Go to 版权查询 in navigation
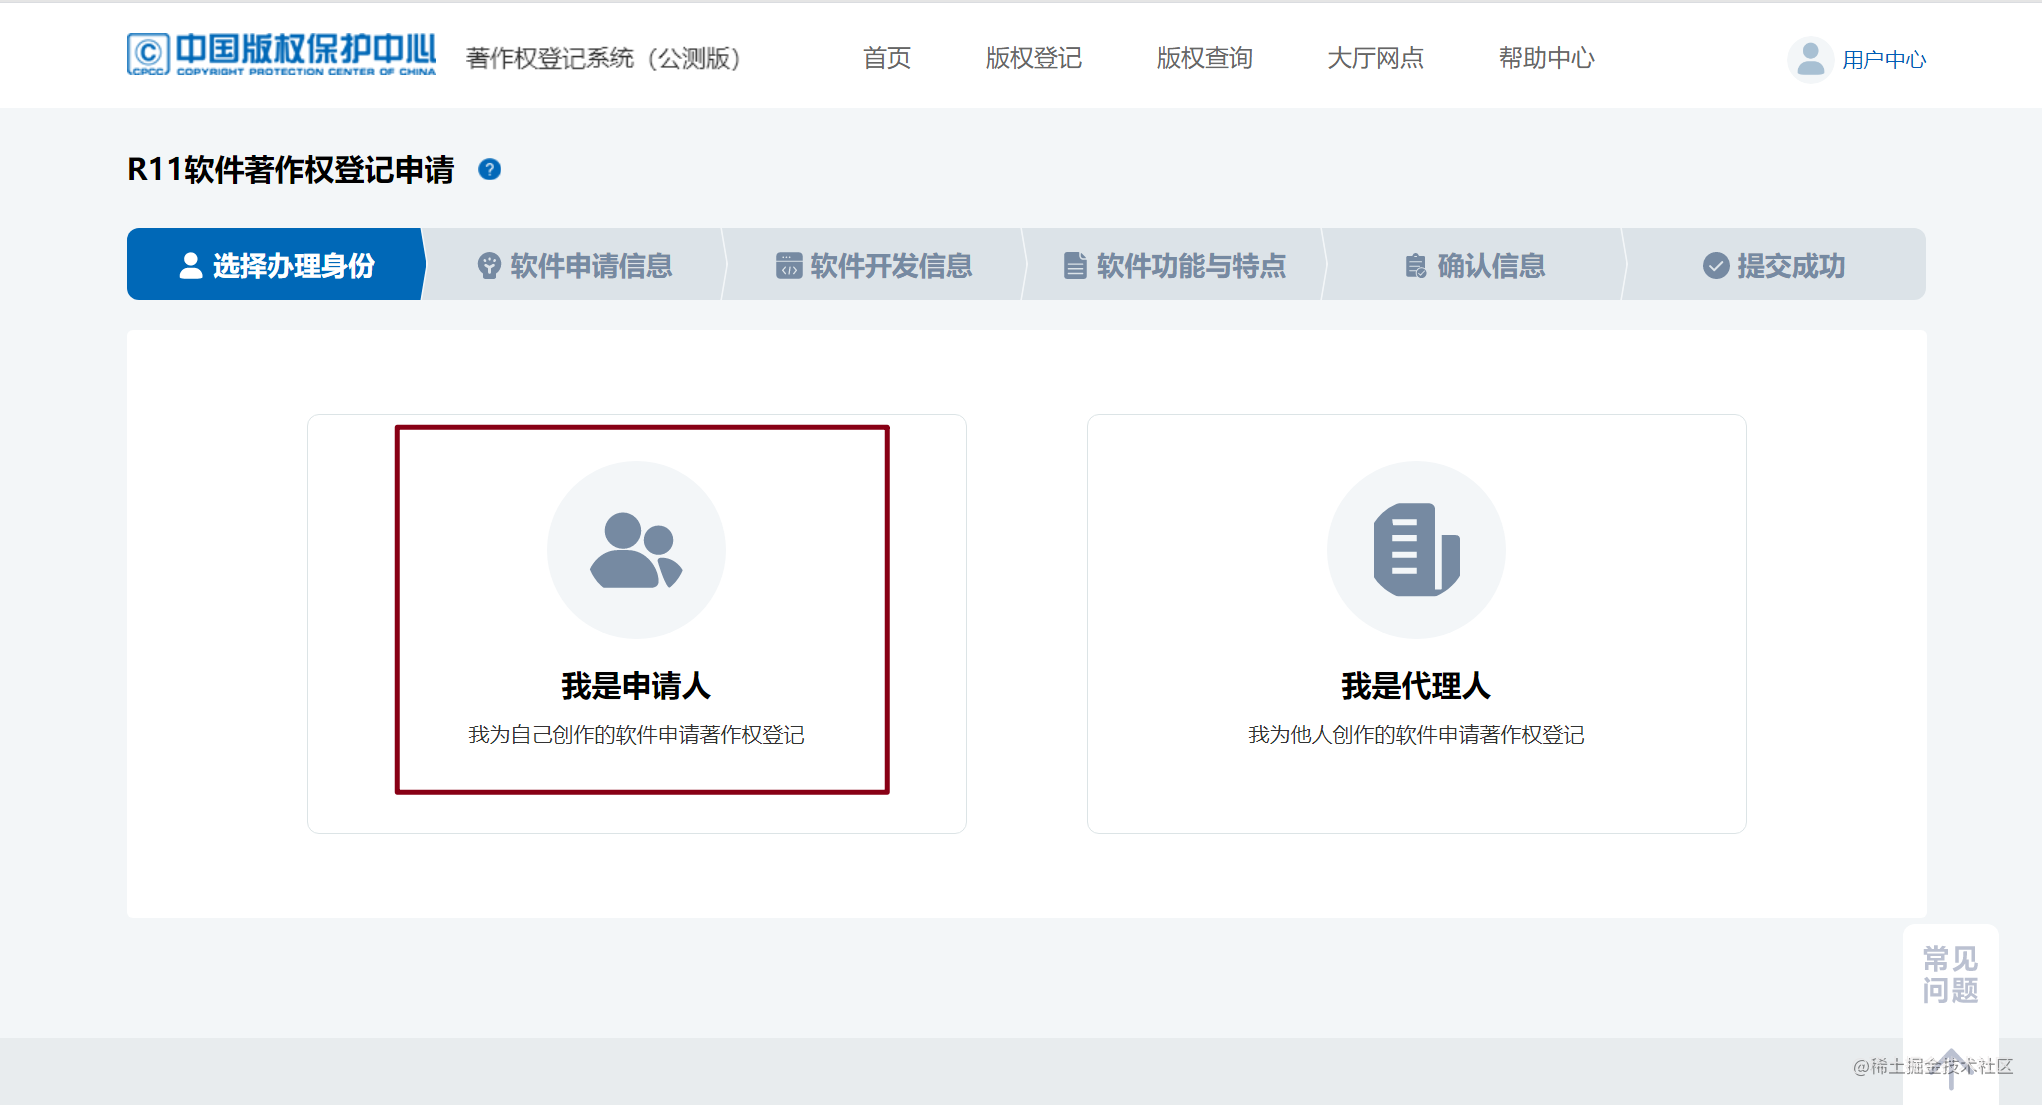Screen dimensions: 2042x1105 coord(1205,58)
